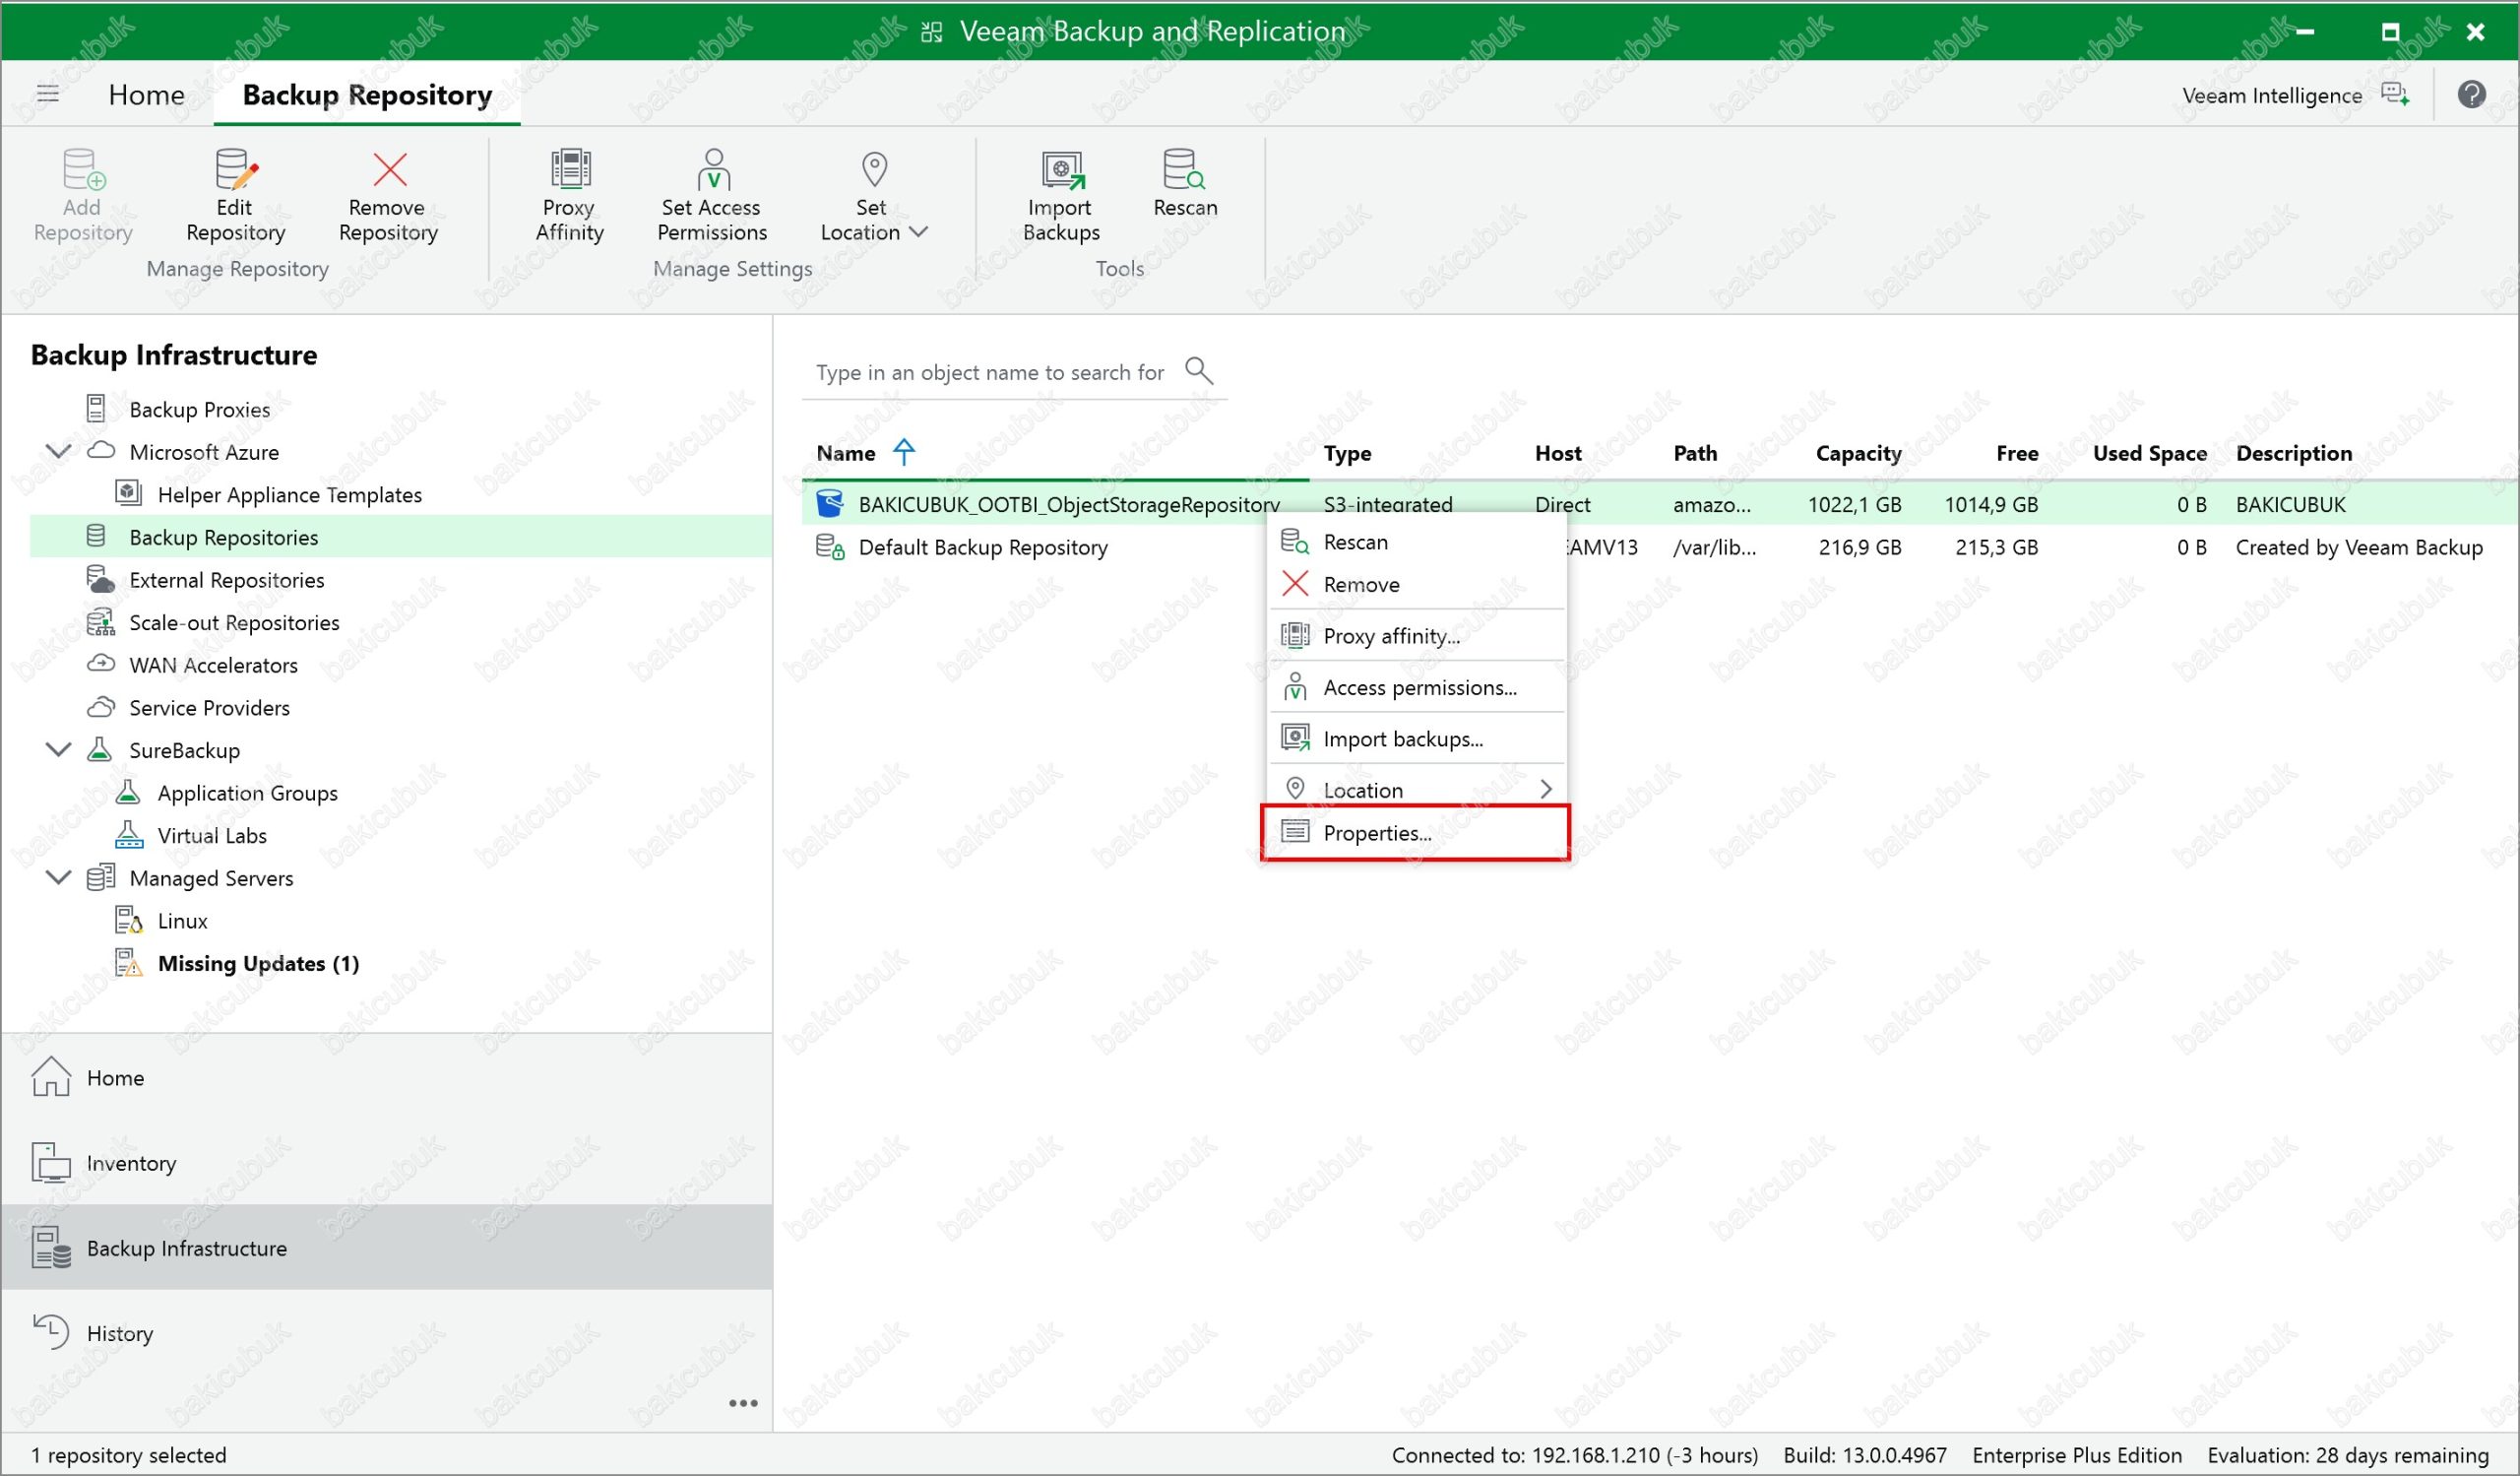
Task: Click navigation pane more options dots
Action: [743, 1403]
